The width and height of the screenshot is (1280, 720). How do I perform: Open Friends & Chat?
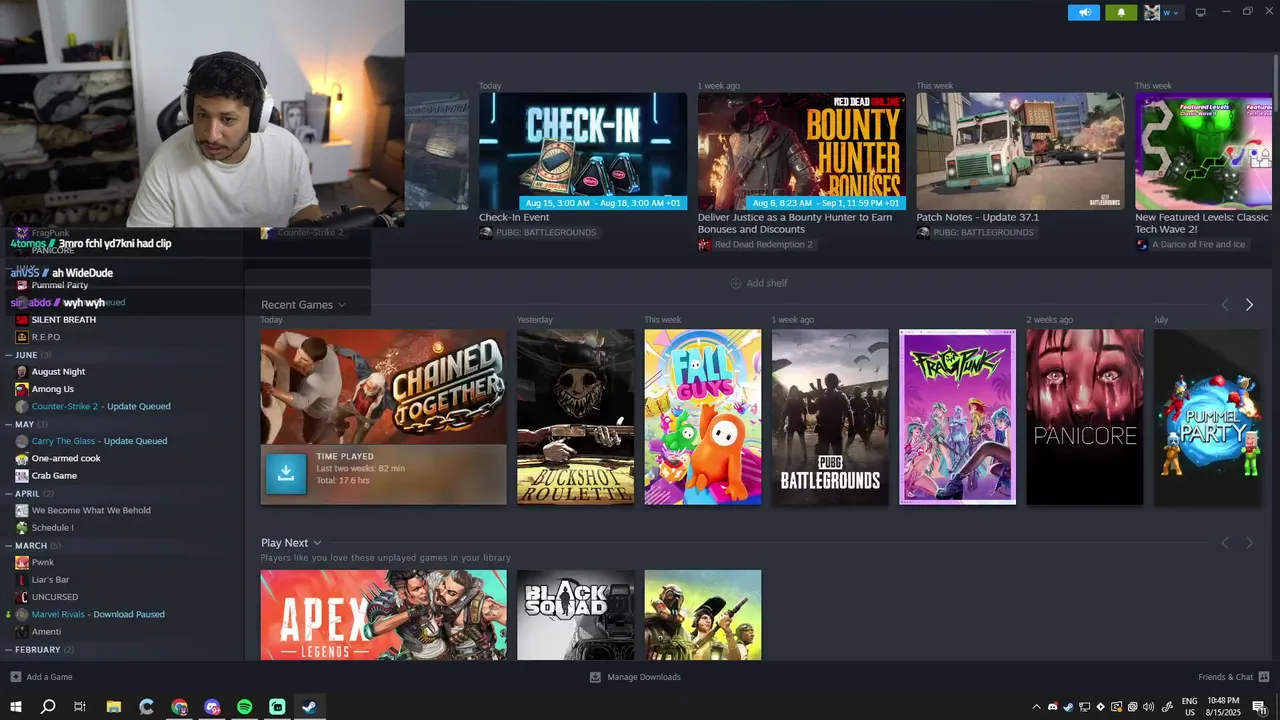[x=1232, y=677]
